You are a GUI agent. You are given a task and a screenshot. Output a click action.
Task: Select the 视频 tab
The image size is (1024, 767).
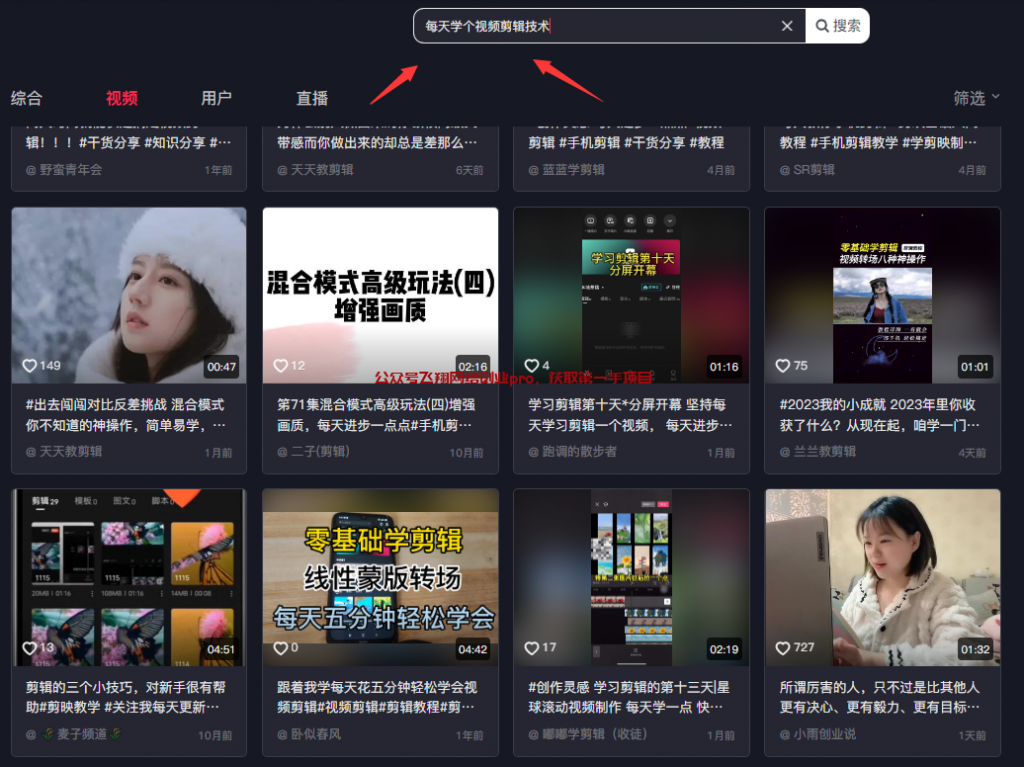pos(122,98)
